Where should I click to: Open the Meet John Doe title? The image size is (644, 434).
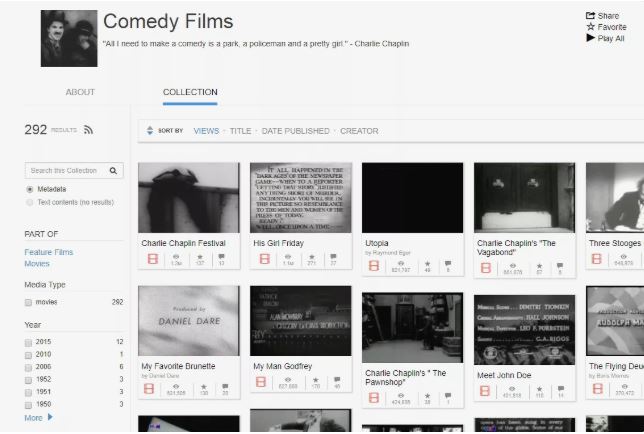point(504,375)
